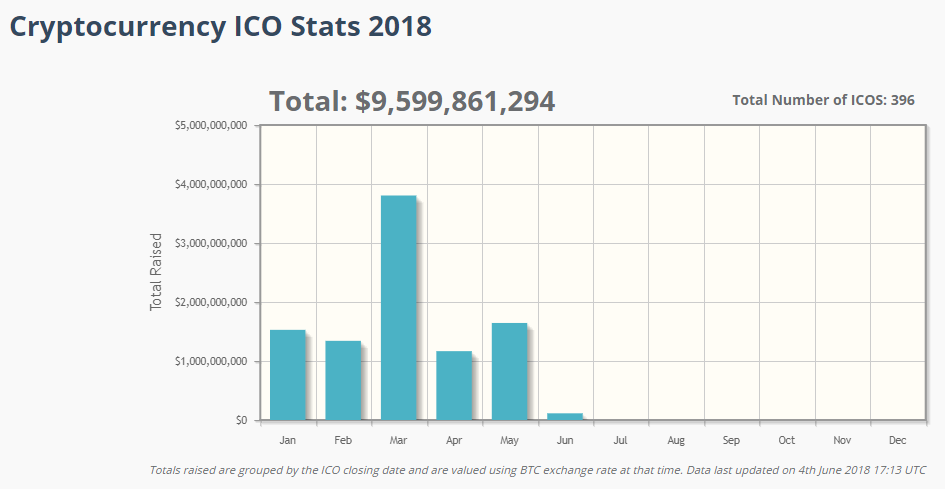Click the Total Number of ICOS label
Image resolution: width=945 pixels, height=489 pixels.
click(823, 100)
